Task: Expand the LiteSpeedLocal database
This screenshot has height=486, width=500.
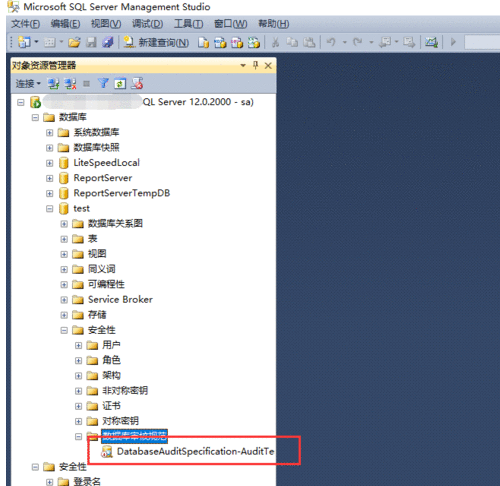Action: coord(49,163)
